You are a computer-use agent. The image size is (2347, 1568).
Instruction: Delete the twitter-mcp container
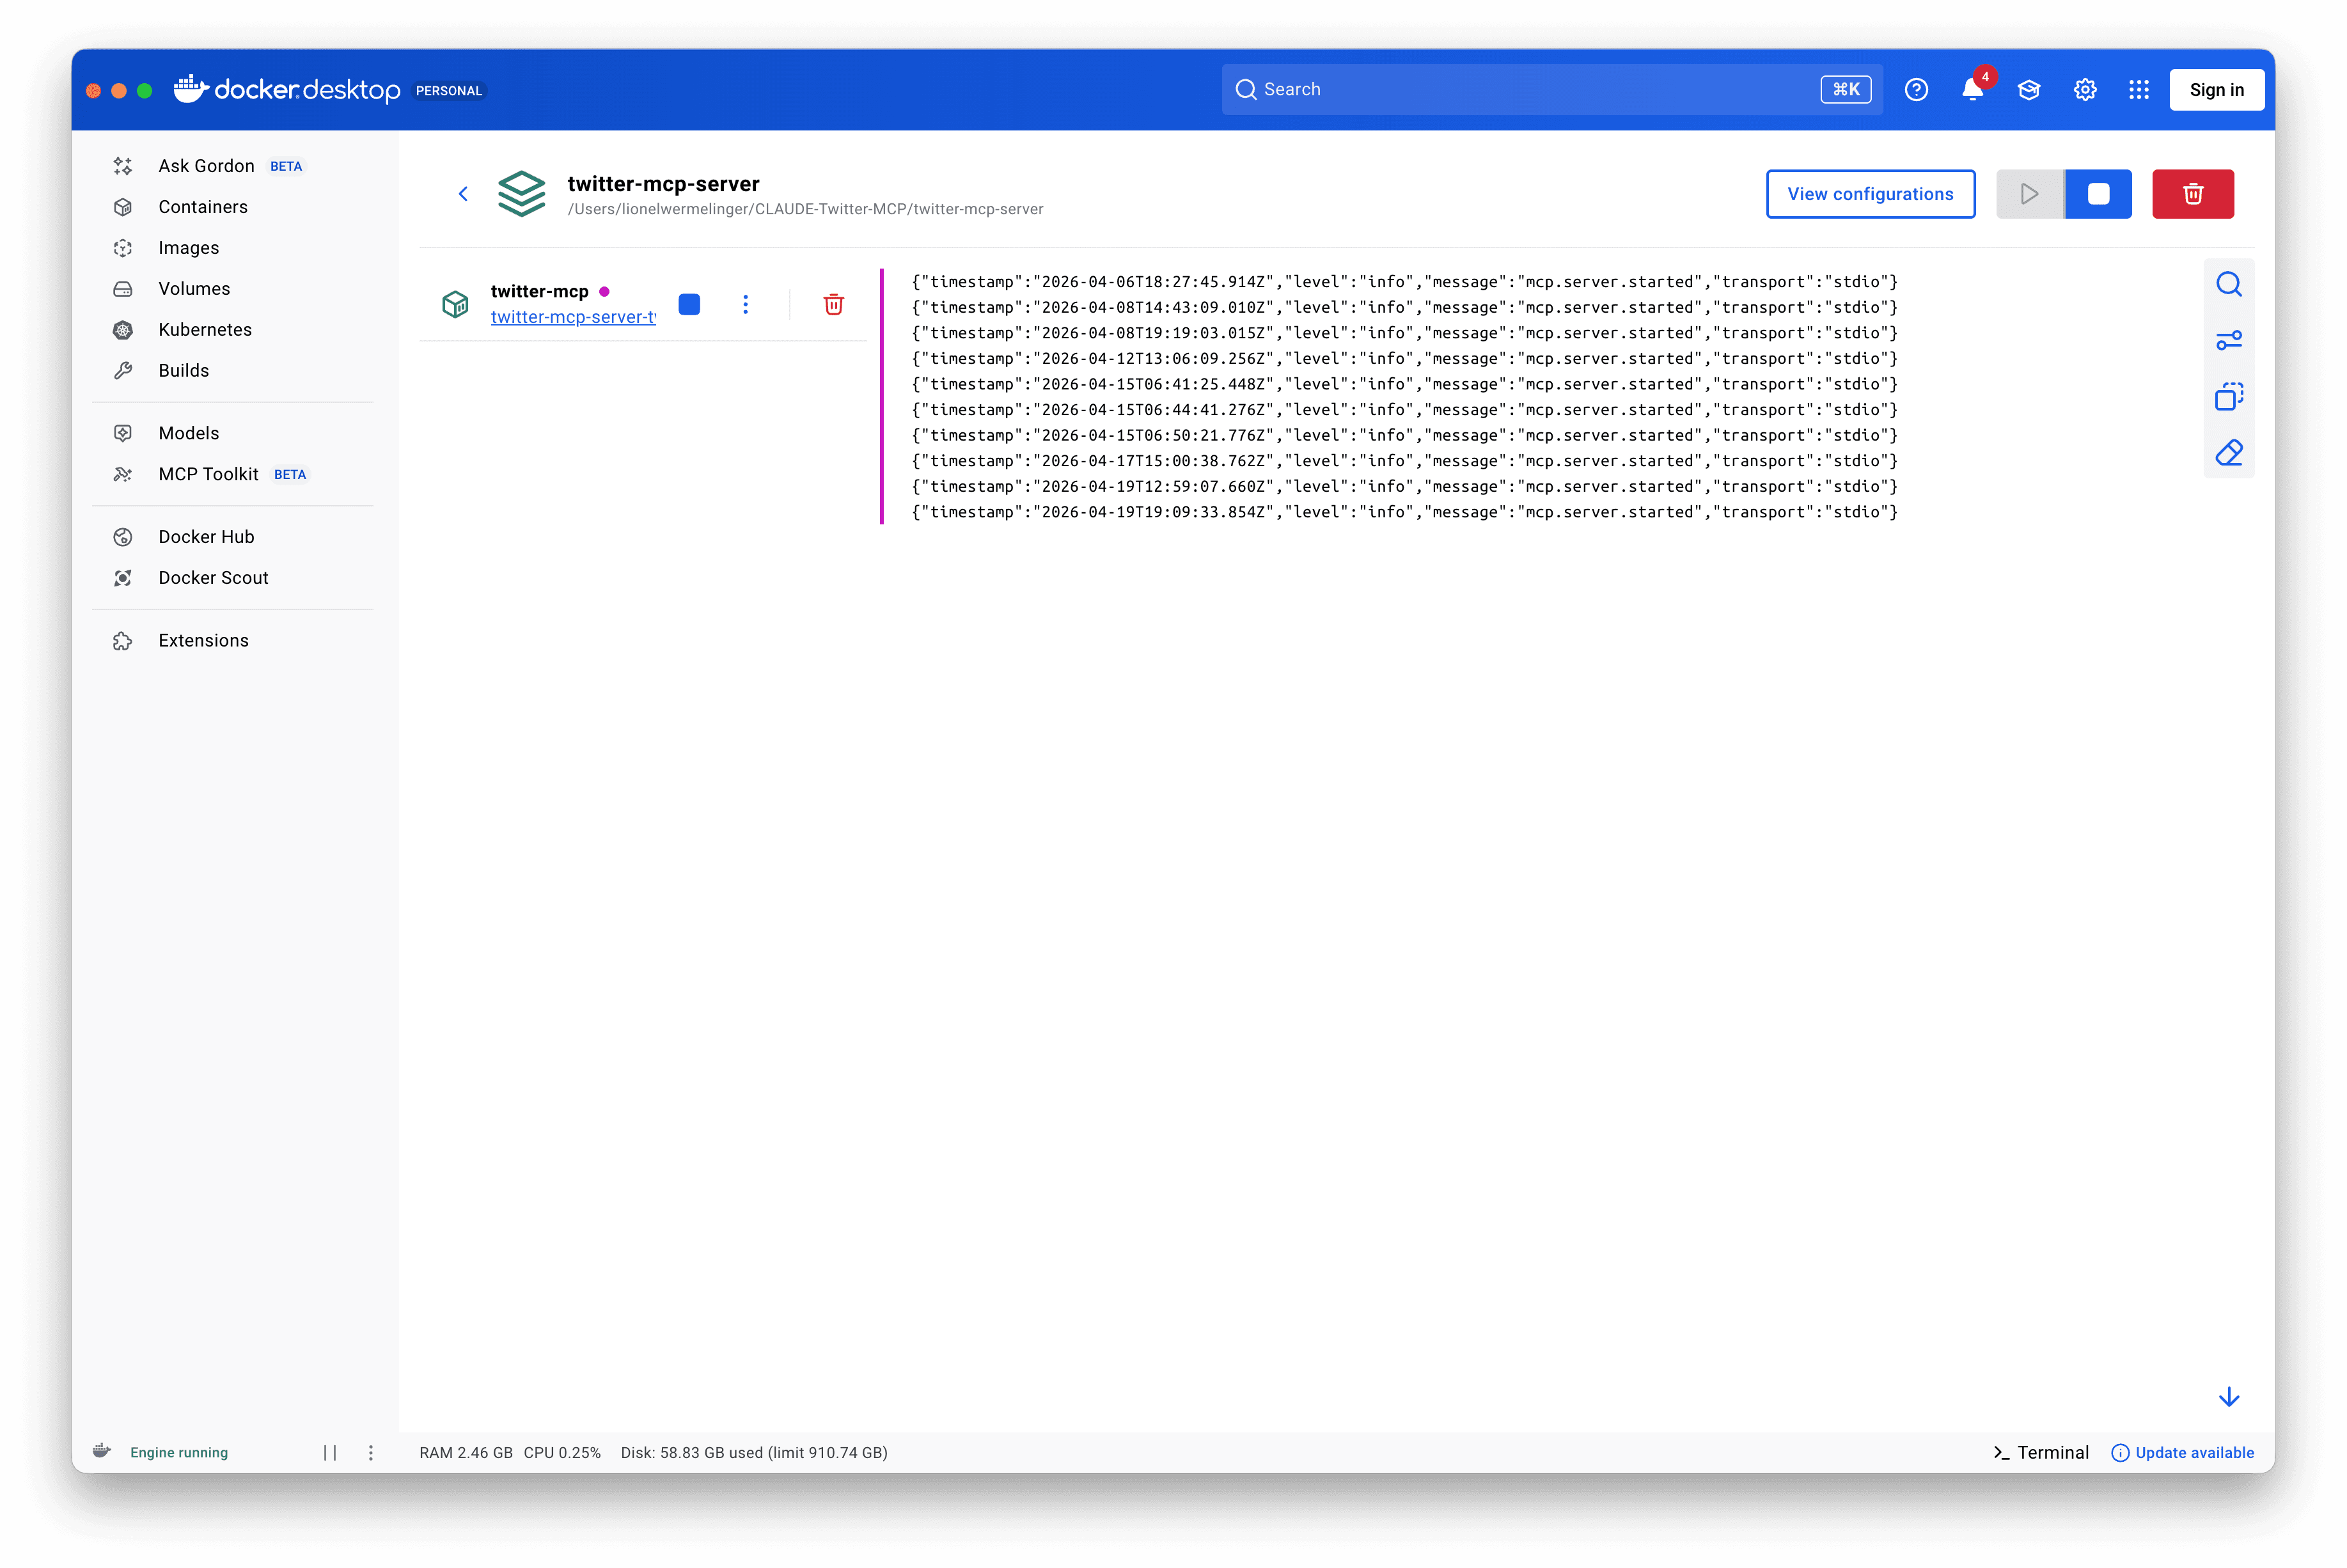(x=833, y=304)
